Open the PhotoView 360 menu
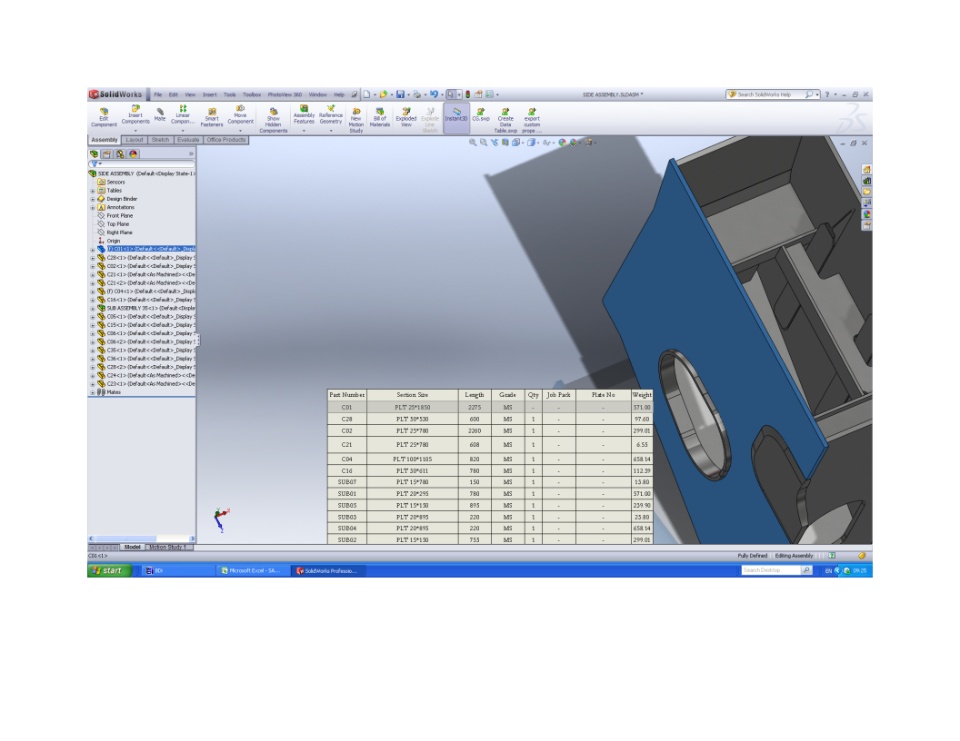This screenshot has height=741, width=960. click(x=285, y=95)
